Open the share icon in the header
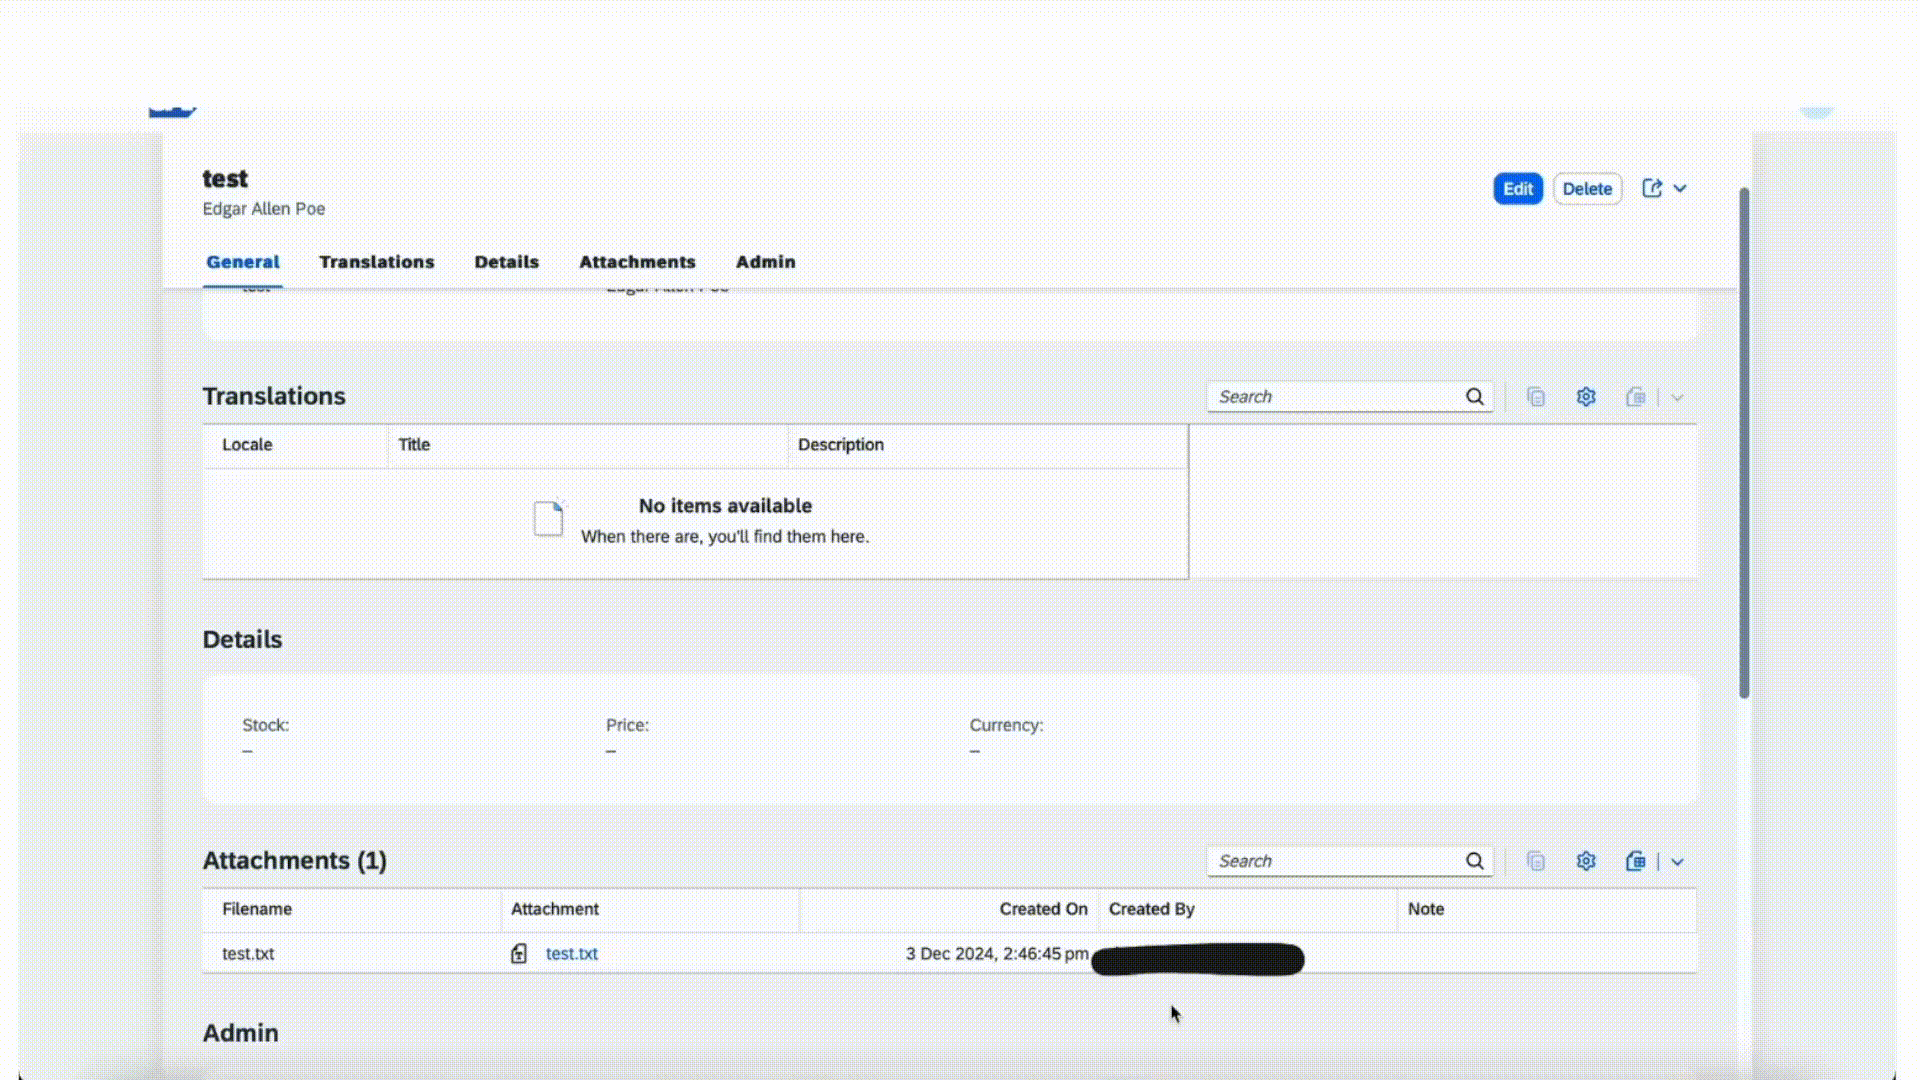1920x1080 pixels. pyautogui.click(x=1652, y=188)
